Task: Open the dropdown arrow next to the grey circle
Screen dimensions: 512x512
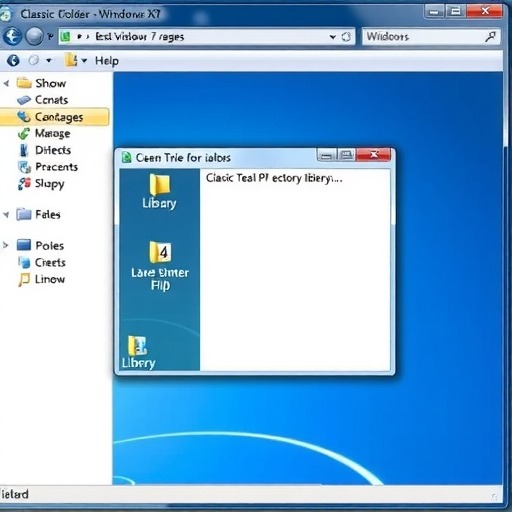Action: click(x=49, y=61)
